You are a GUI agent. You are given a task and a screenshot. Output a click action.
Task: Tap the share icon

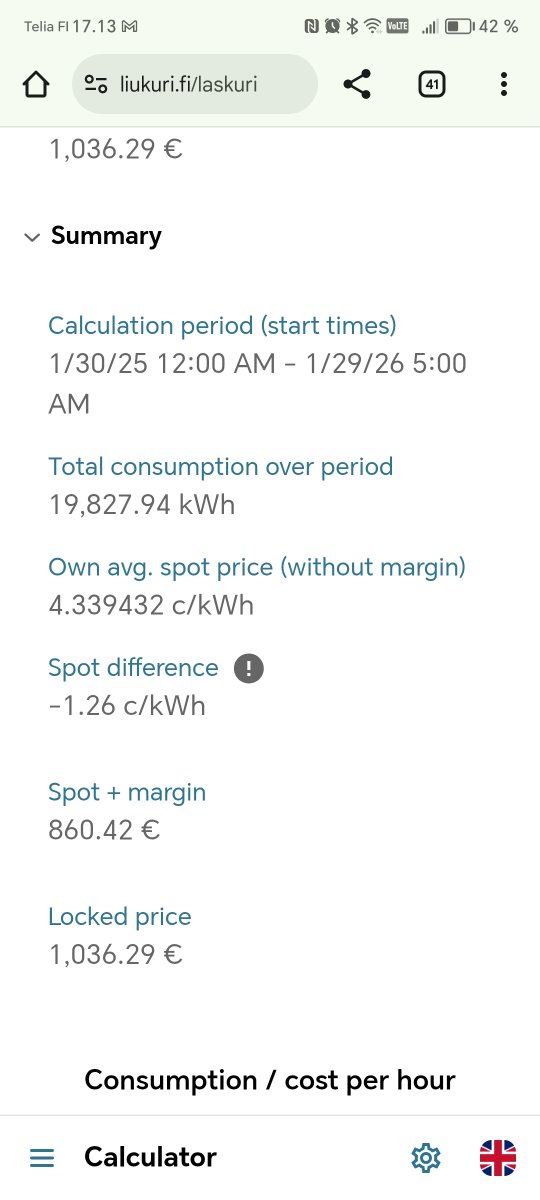point(357,85)
